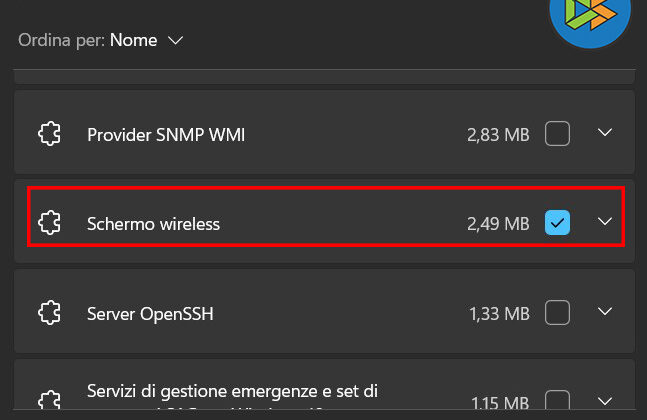Enable the Provider SNMP WMI checkbox
Screen dimensions: 647x420
point(557,134)
